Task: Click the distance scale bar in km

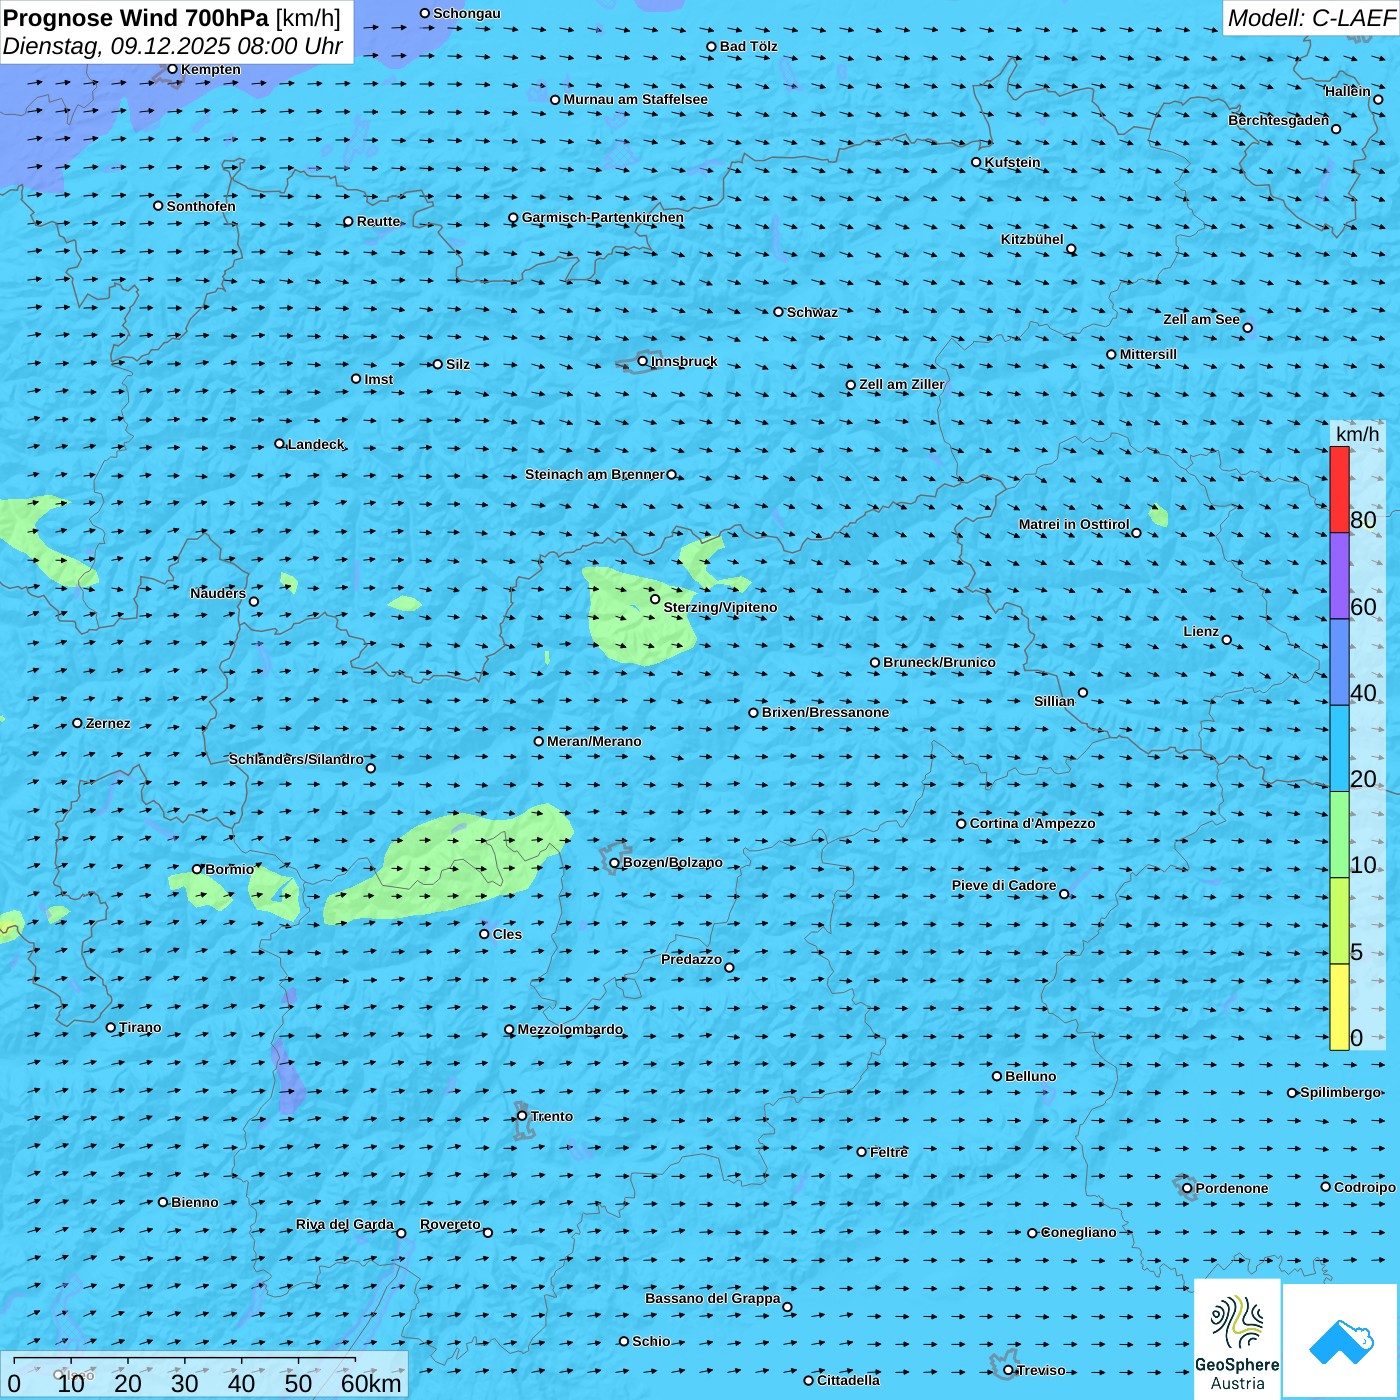Action: coord(204,1375)
